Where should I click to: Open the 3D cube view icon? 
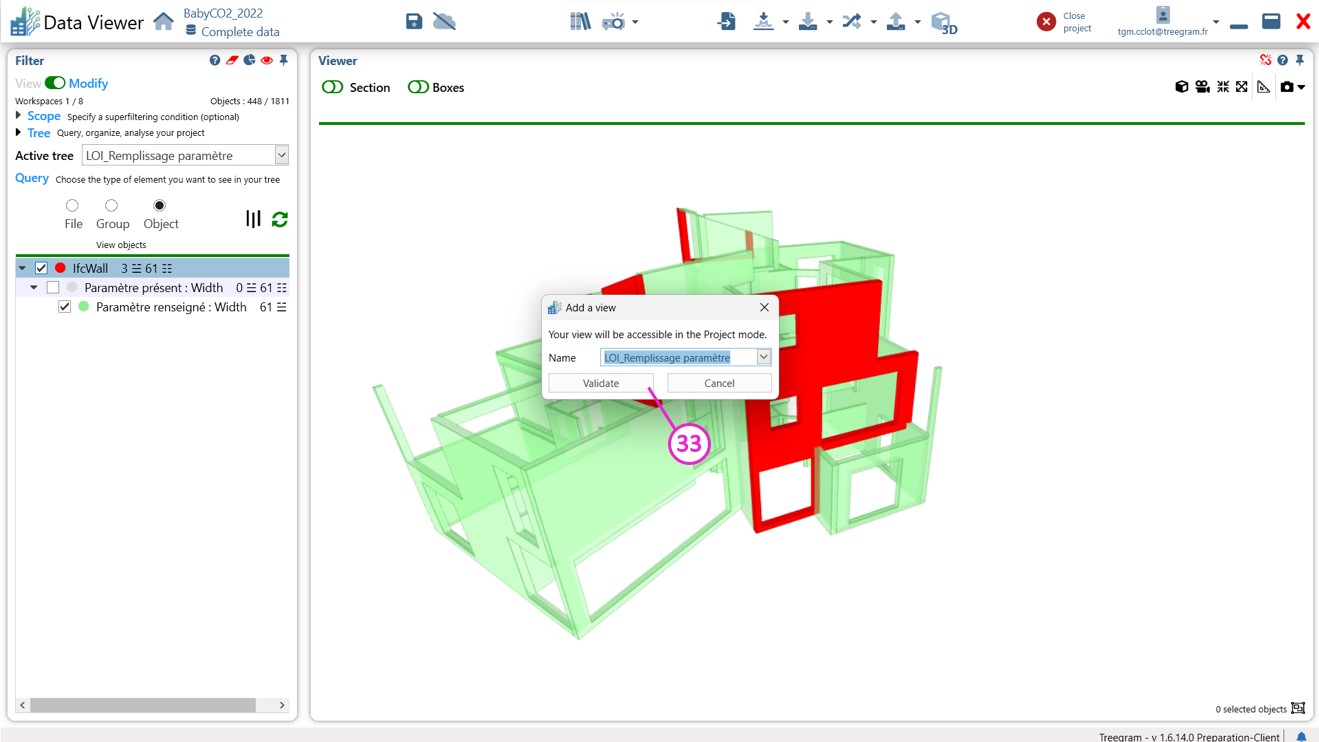(942, 22)
